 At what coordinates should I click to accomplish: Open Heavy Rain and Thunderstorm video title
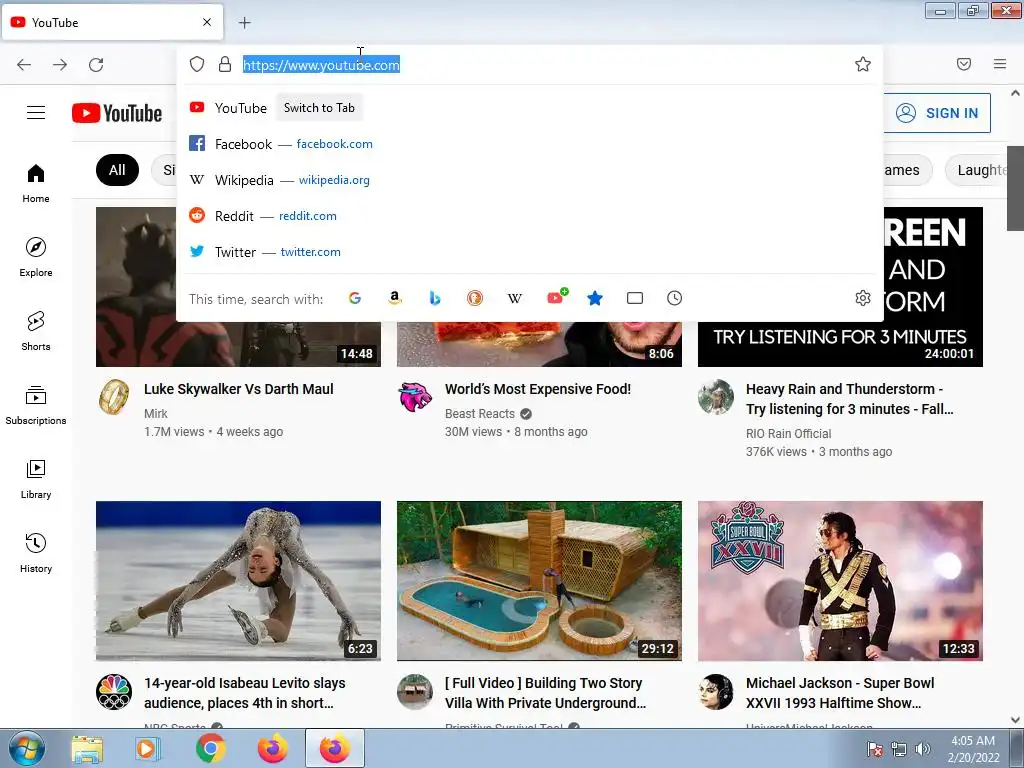[850, 399]
